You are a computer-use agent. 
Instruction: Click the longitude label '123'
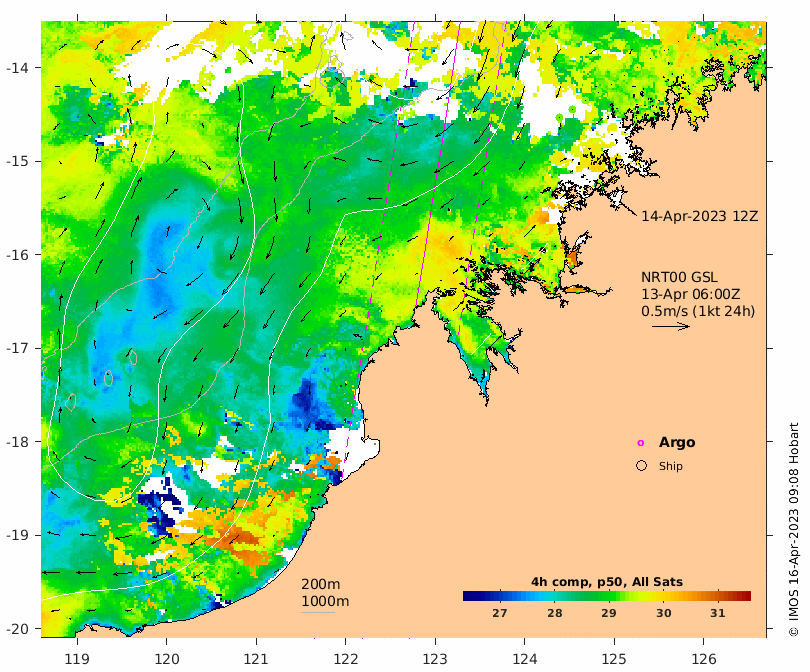(435, 660)
